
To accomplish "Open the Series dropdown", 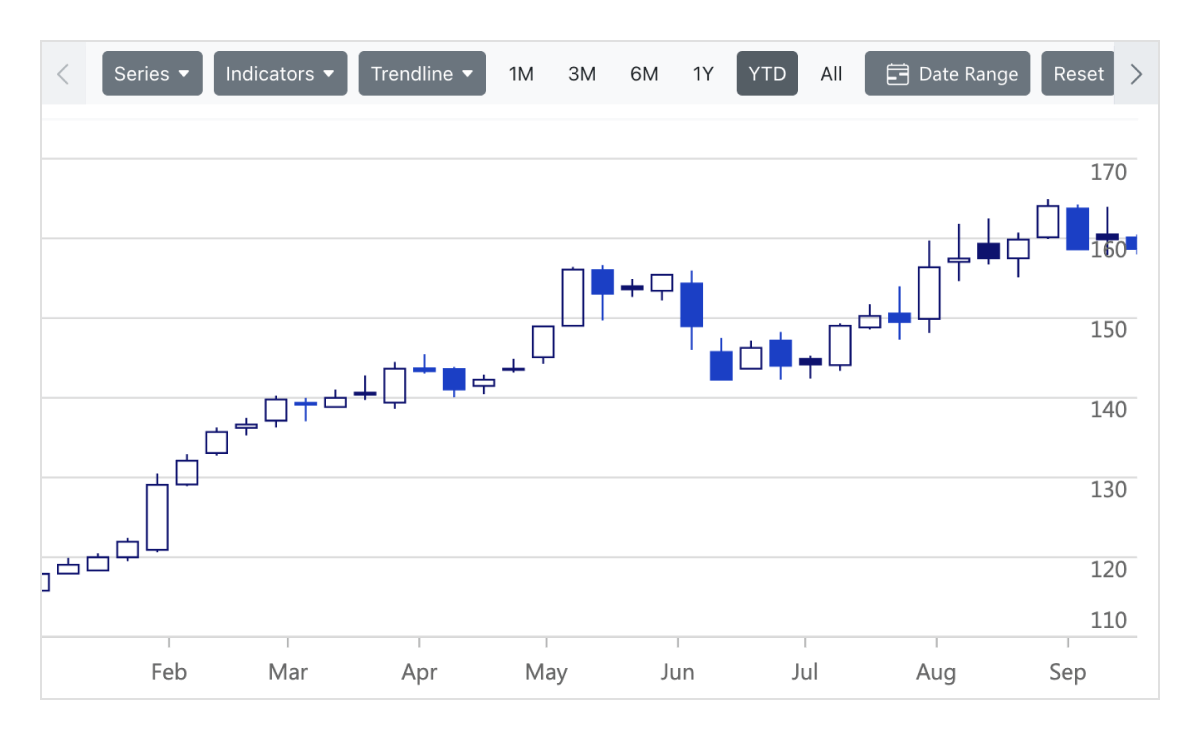I will point(152,74).
